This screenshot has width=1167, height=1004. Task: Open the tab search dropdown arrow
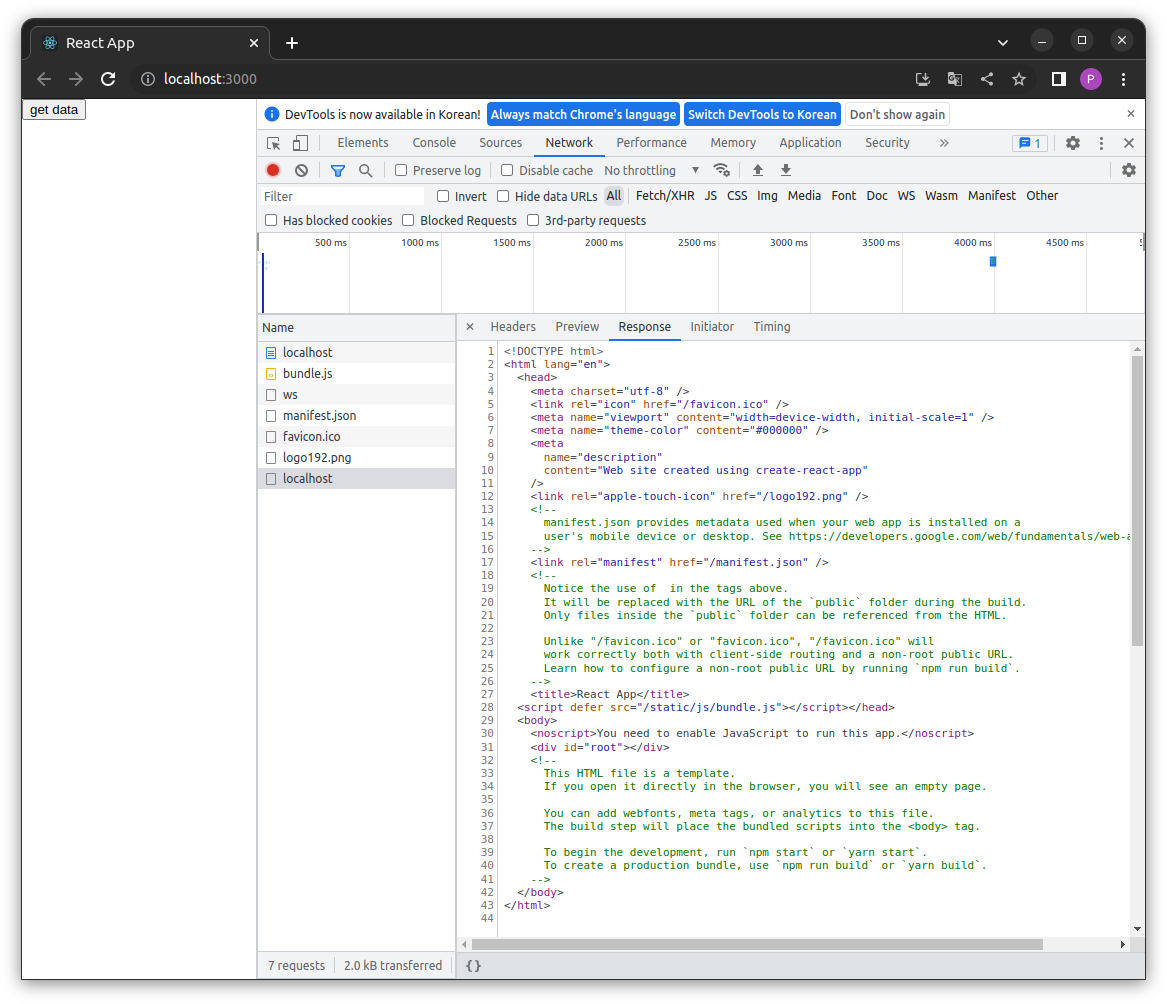click(1003, 43)
